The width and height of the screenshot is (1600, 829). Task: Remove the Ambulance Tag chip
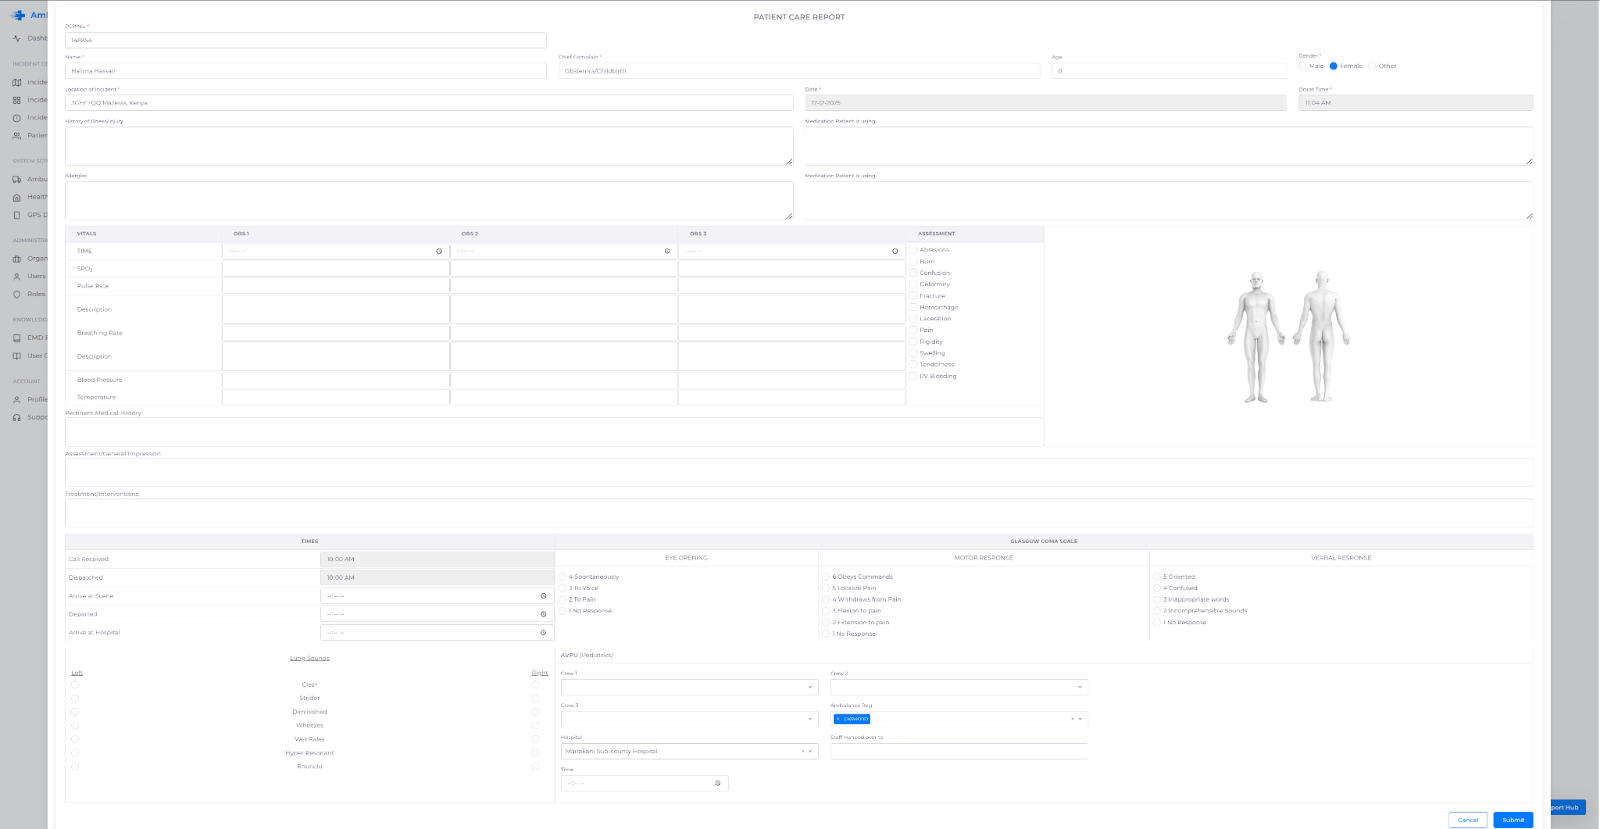[x=838, y=719]
